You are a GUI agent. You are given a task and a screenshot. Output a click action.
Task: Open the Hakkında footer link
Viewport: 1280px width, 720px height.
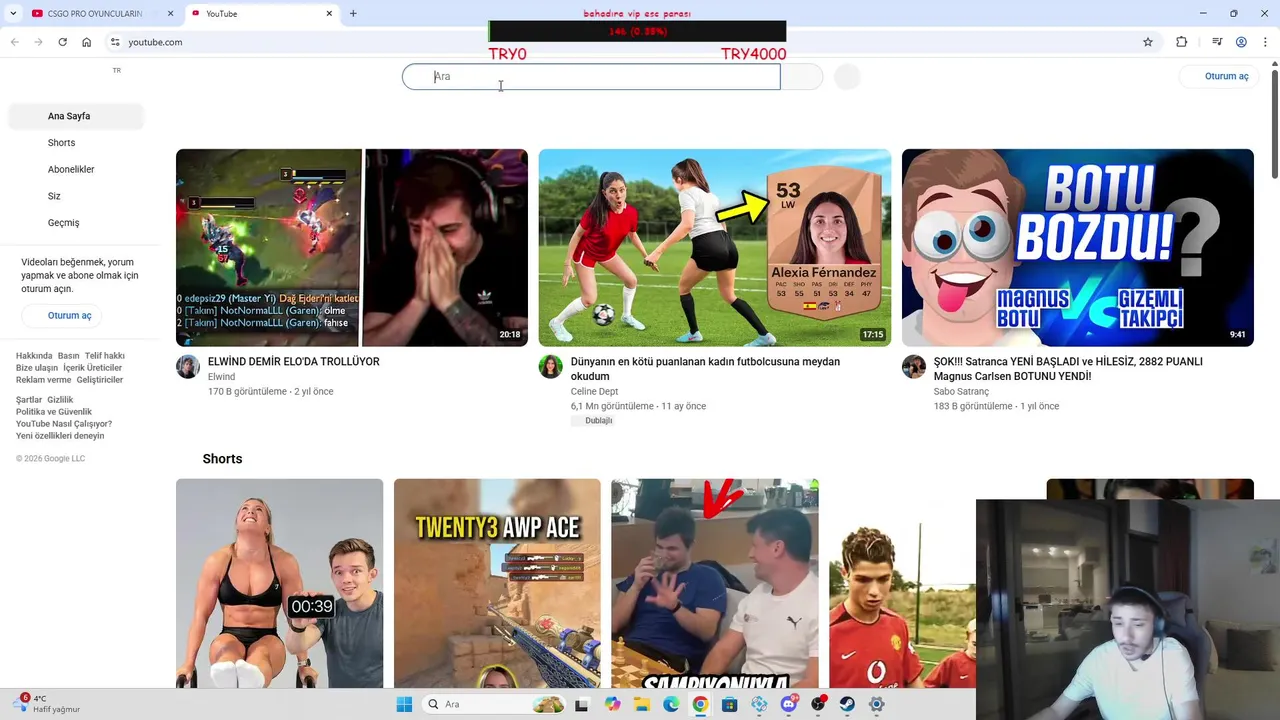pos(34,356)
